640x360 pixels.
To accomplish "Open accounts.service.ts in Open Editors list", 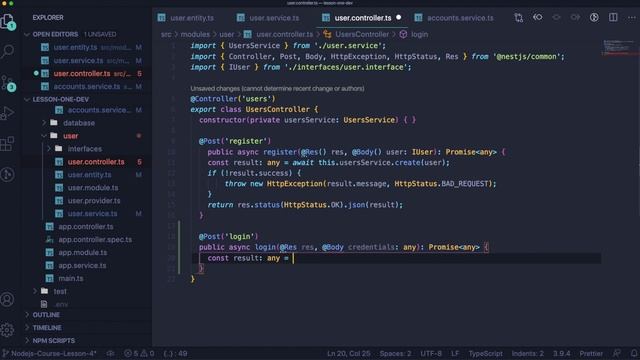I will point(87,87).
